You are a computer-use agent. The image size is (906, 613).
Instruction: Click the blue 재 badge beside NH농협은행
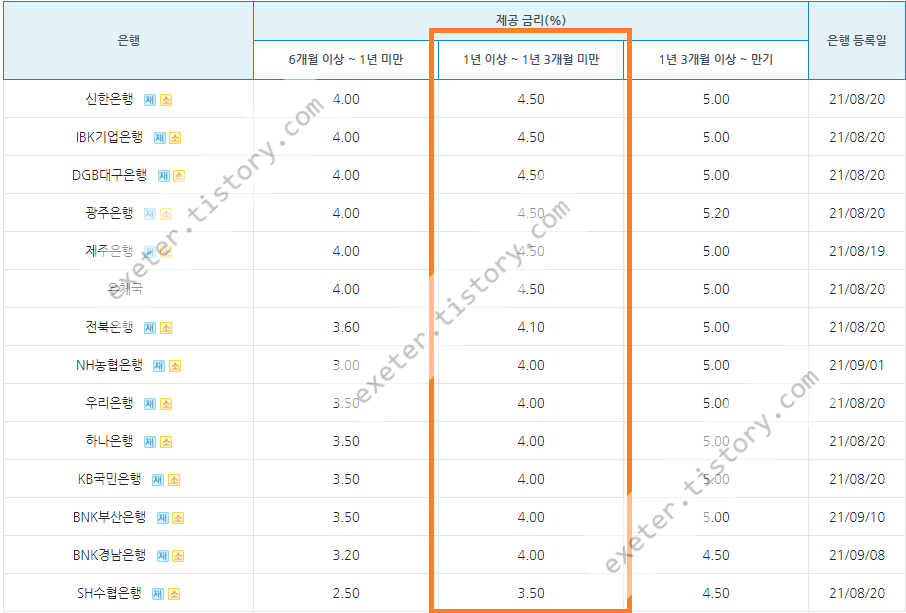coord(159,366)
